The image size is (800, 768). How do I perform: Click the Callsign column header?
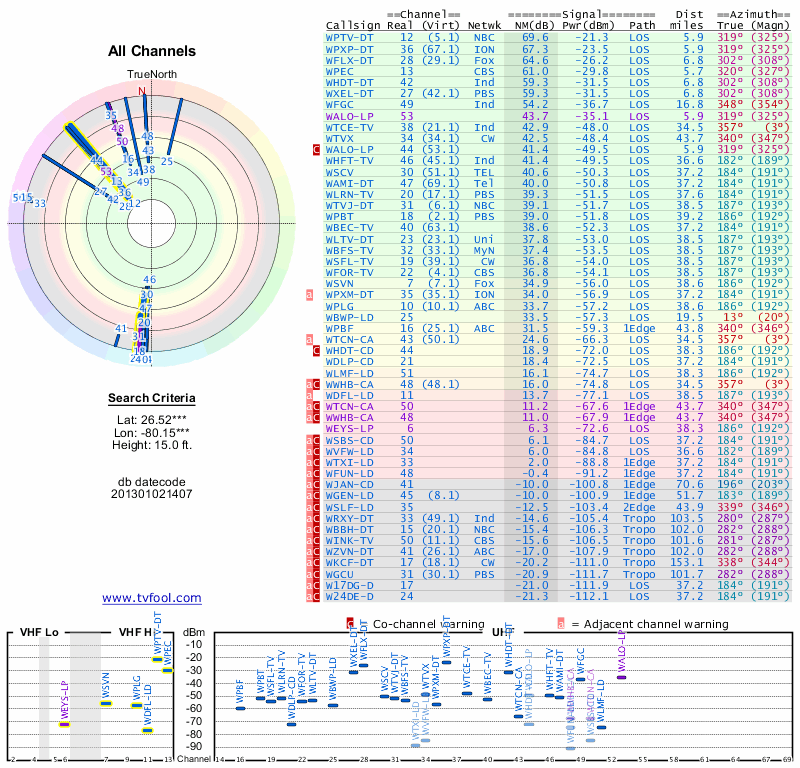(x=353, y=26)
